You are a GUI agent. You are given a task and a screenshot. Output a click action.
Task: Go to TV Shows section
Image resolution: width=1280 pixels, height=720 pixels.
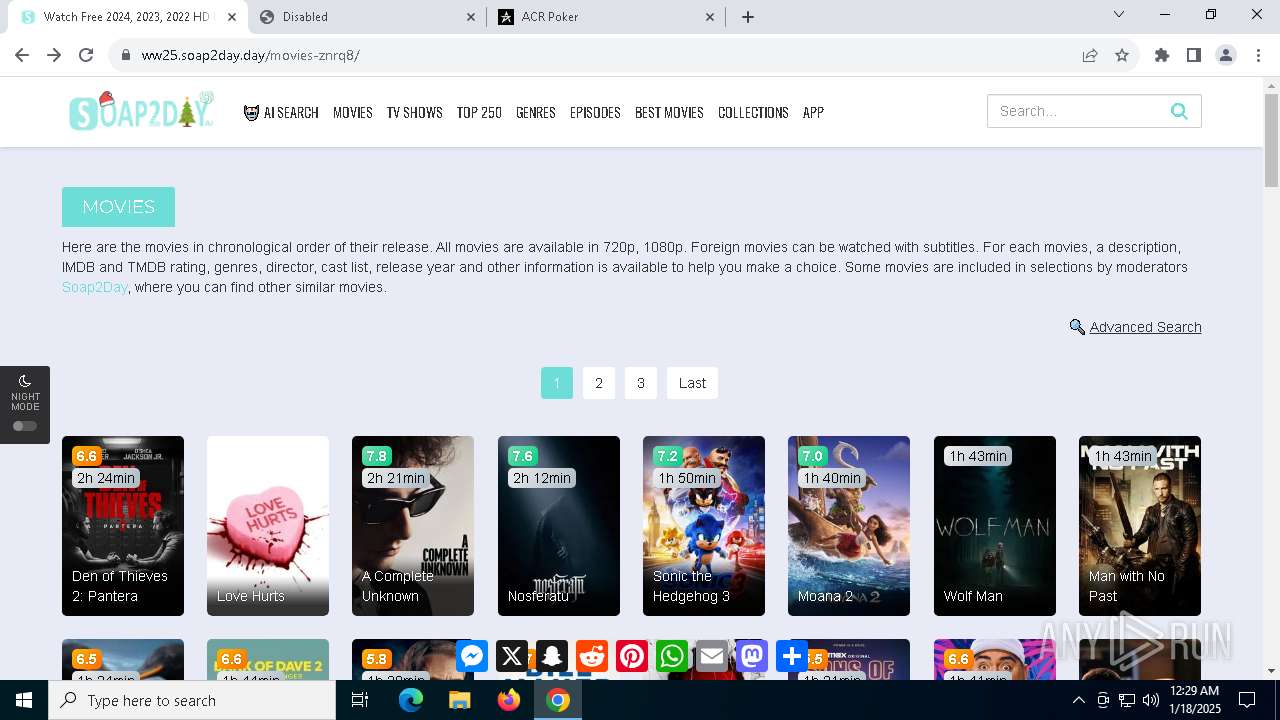[415, 112]
